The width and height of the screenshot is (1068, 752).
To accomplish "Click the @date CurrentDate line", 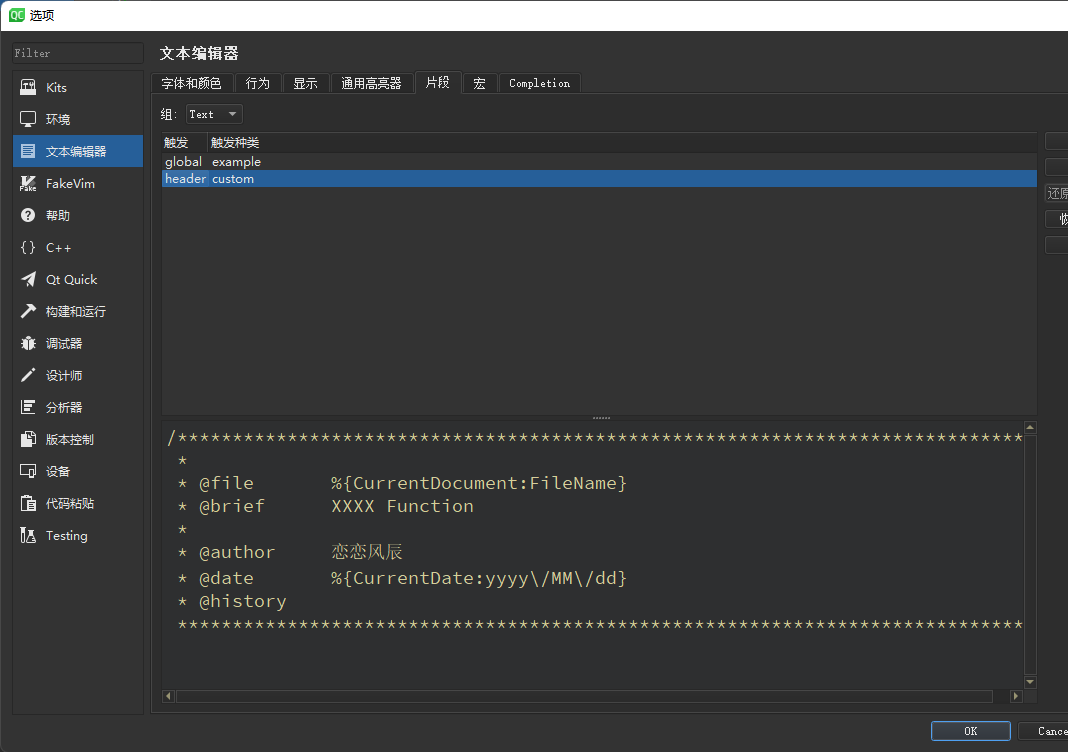I will [402, 578].
